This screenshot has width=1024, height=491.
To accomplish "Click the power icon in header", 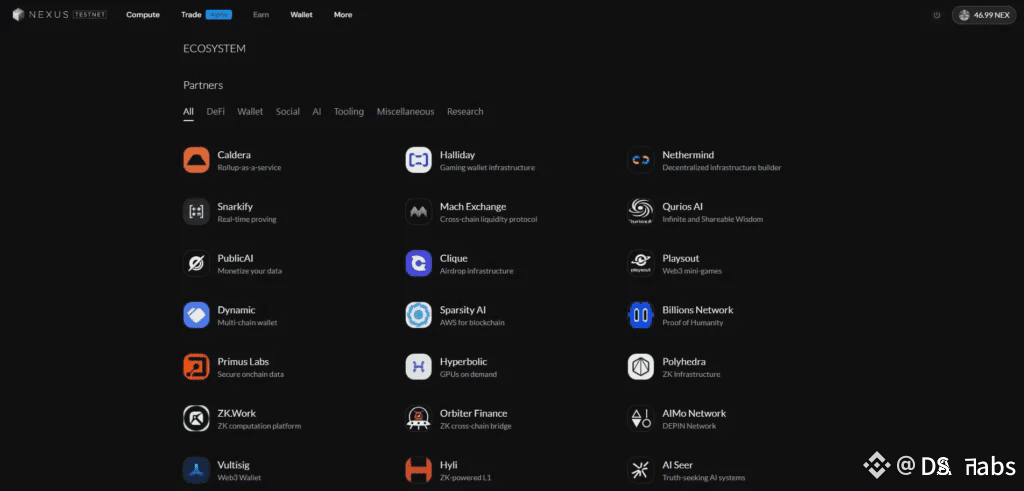I will pyautogui.click(x=936, y=15).
